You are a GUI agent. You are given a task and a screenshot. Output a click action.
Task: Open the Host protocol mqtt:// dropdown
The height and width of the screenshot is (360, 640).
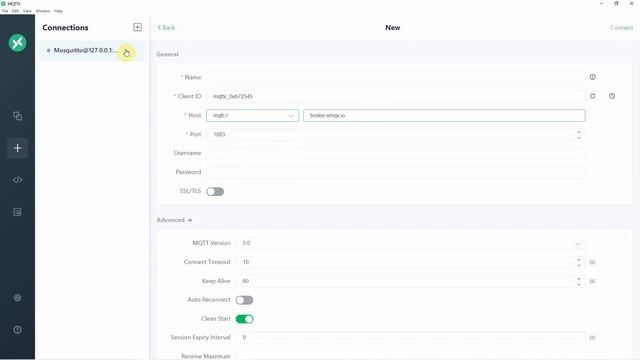(x=253, y=116)
